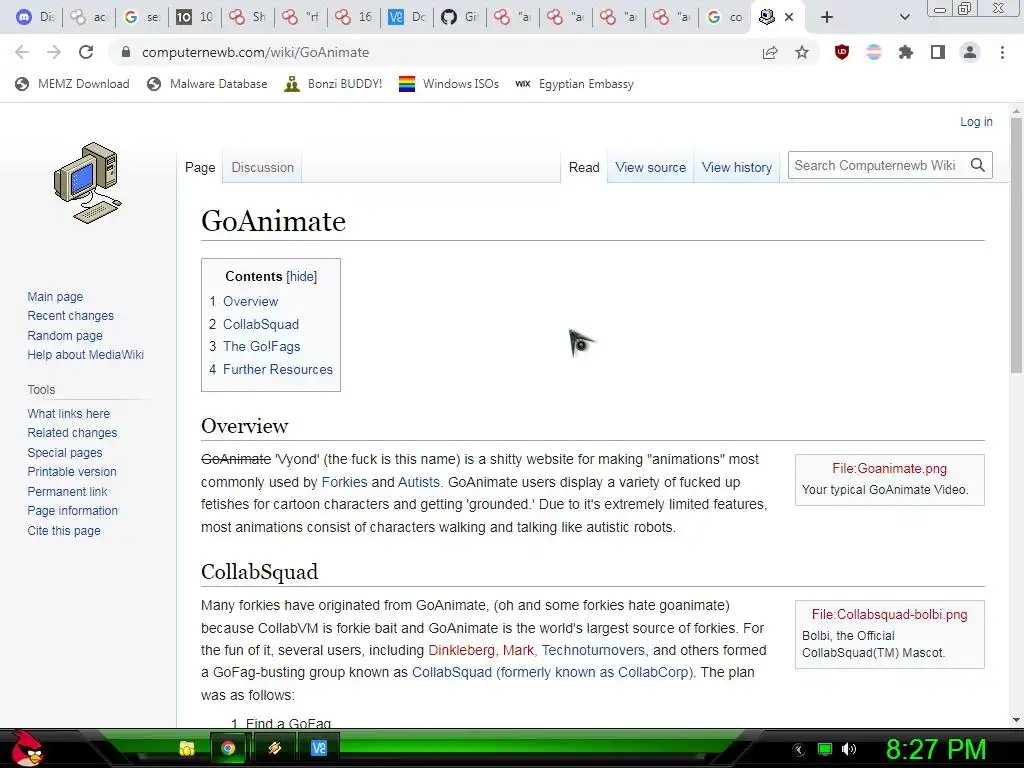Click the green monitor network tray icon
Image resolution: width=1024 pixels, height=768 pixels.
click(825, 749)
